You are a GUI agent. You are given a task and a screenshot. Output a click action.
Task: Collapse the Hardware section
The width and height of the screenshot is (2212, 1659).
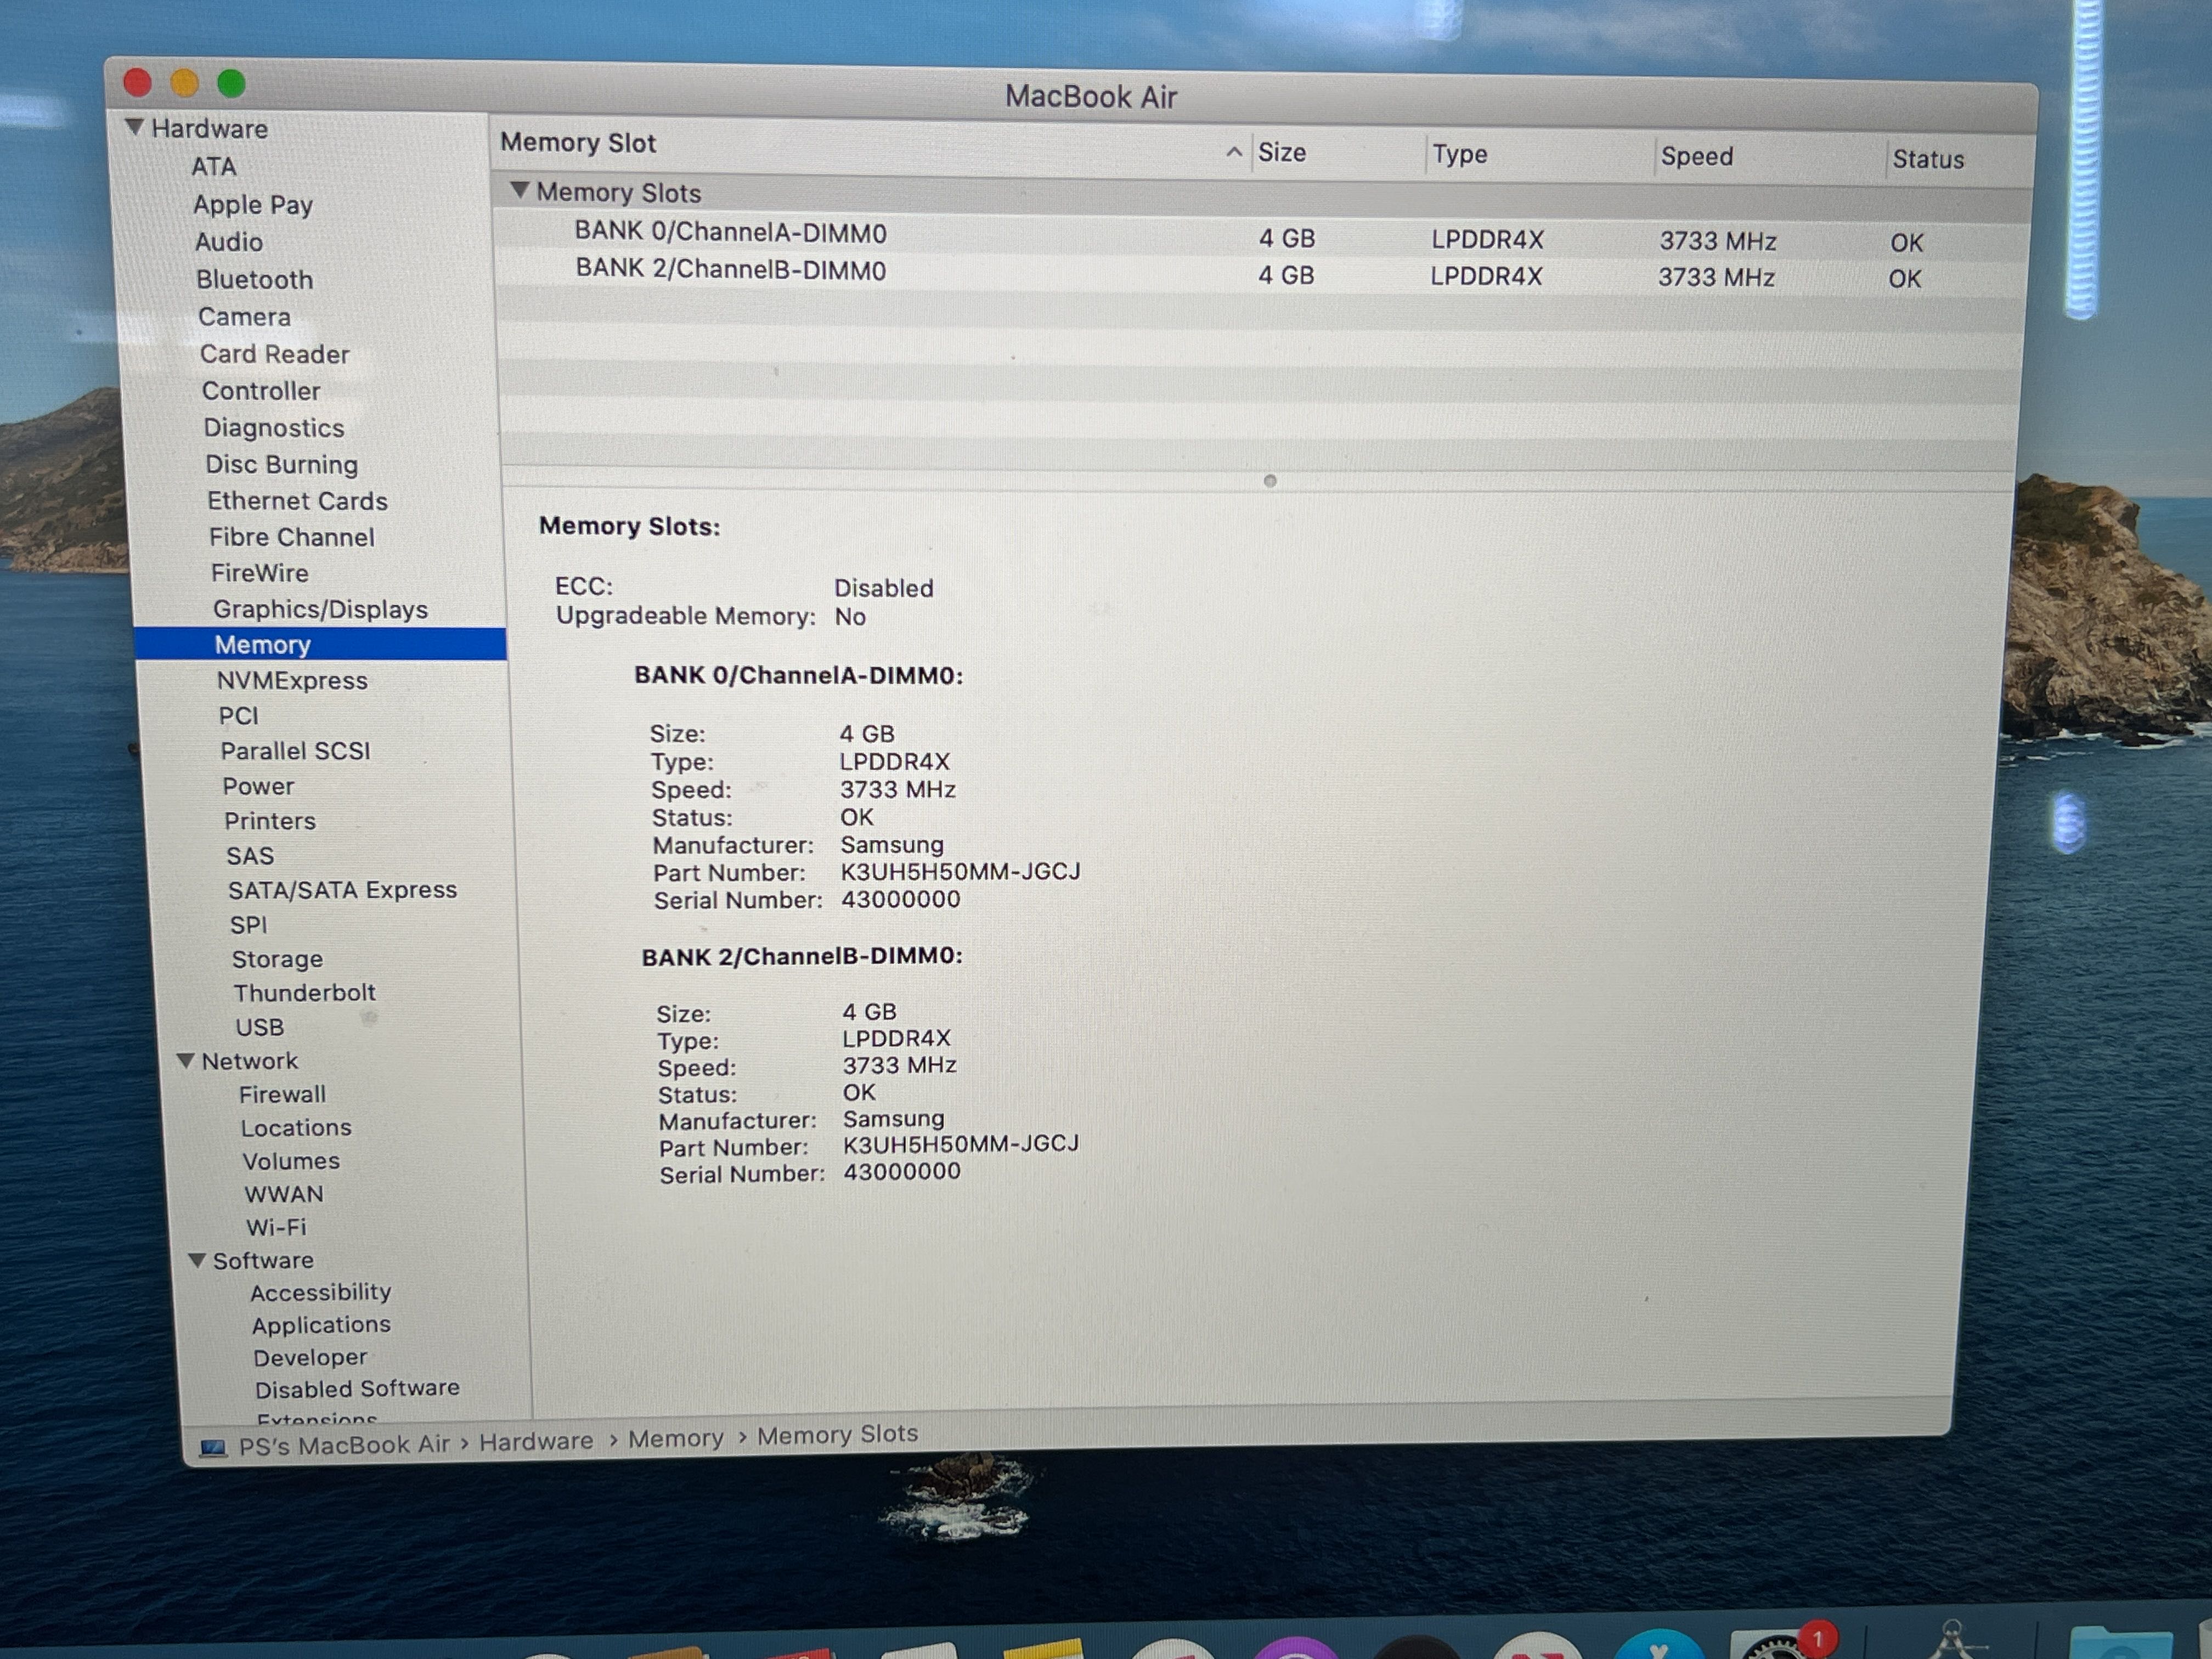coord(134,127)
